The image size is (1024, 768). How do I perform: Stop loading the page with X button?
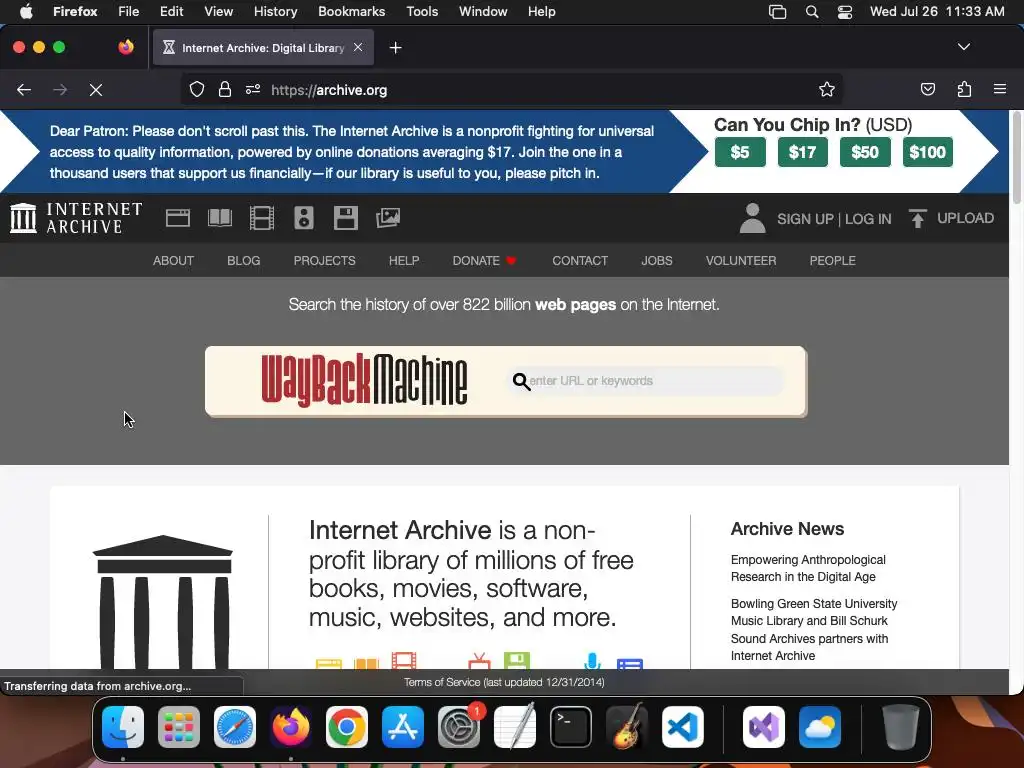tap(96, 90)
